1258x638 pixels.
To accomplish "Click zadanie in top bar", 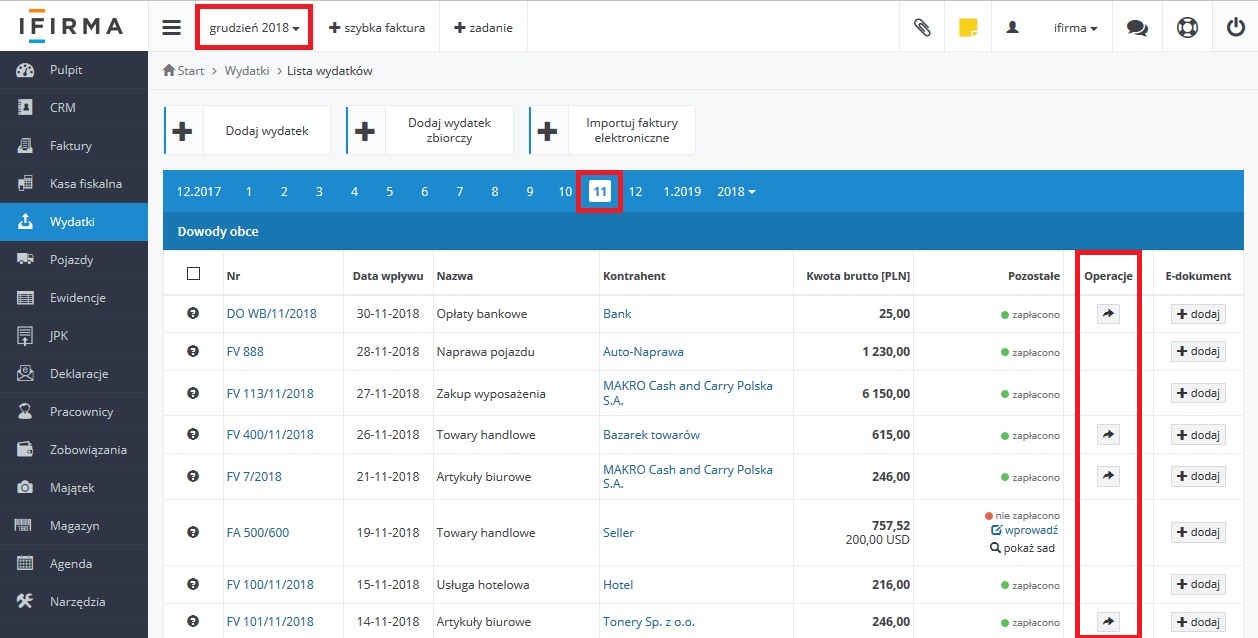I will pos(483,28).
